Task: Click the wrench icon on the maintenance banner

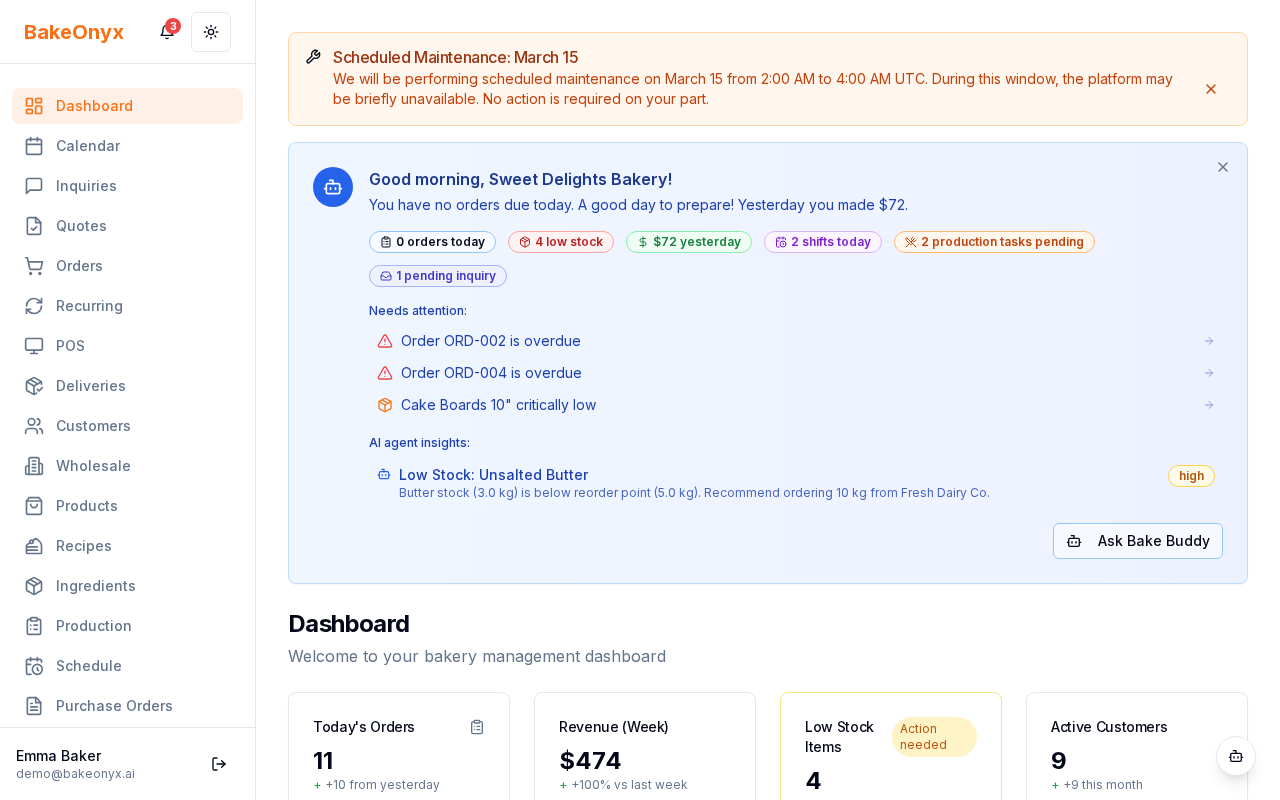Action: (x=313, y=57)
